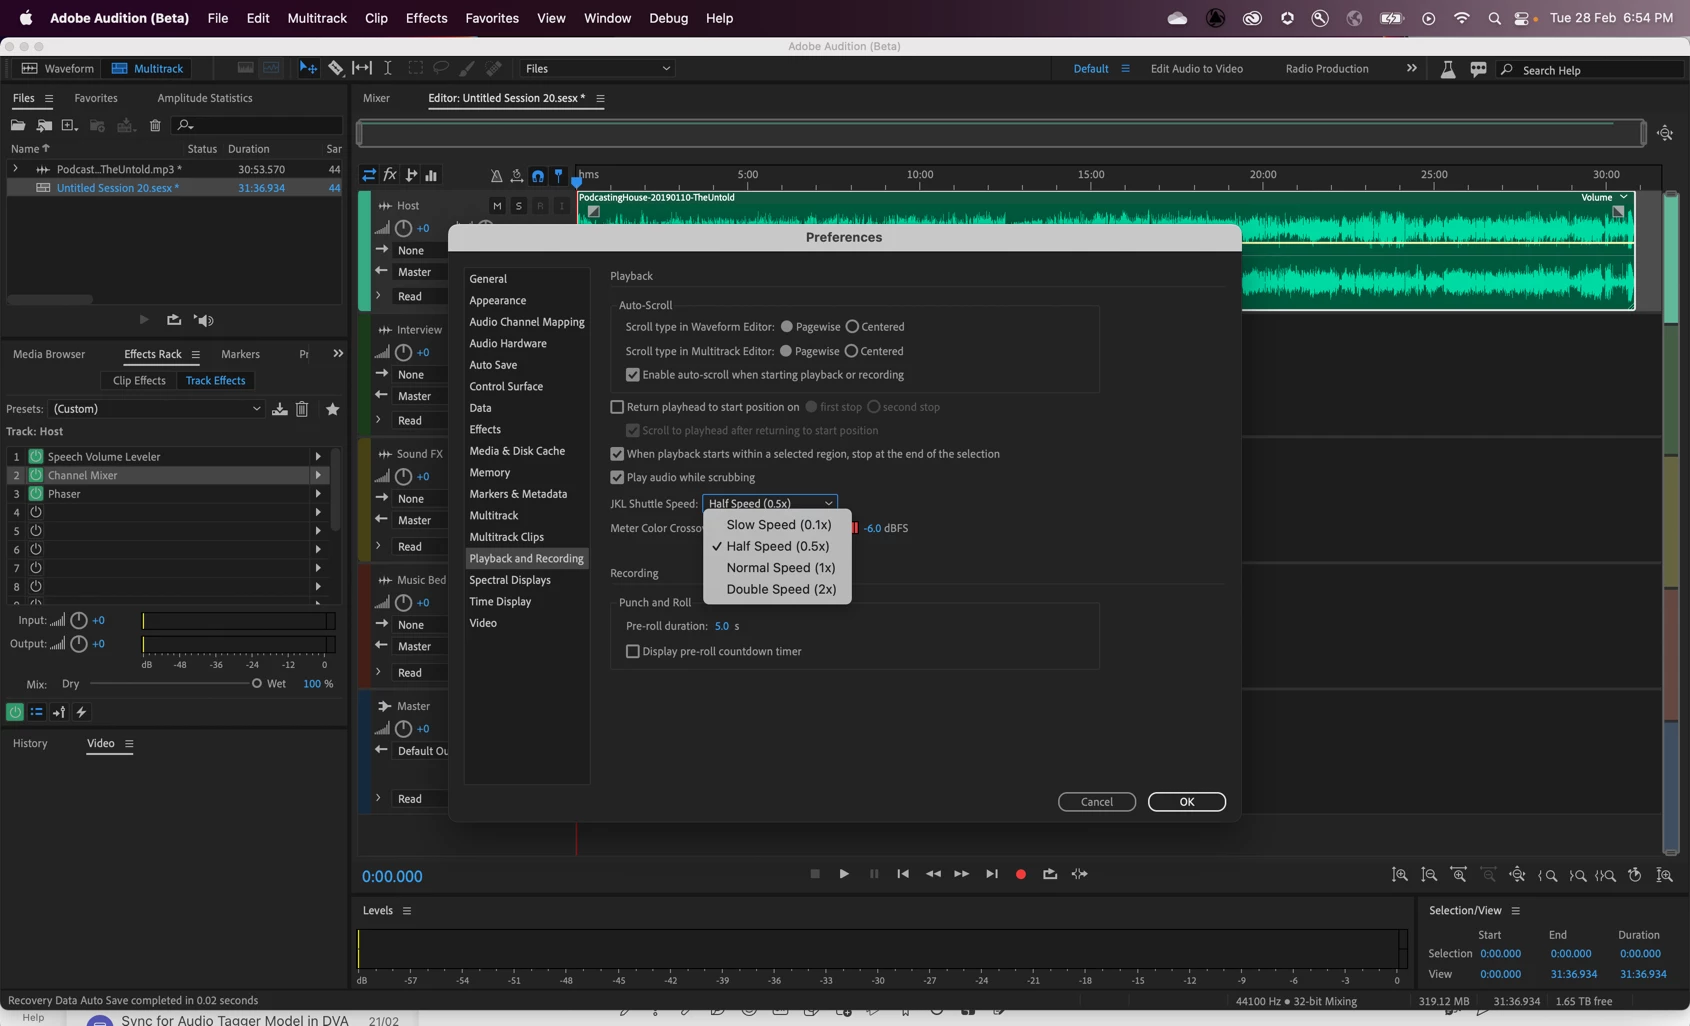
Task: Choose Double Speed (2x) from the list
Action: tap(778, 589)
